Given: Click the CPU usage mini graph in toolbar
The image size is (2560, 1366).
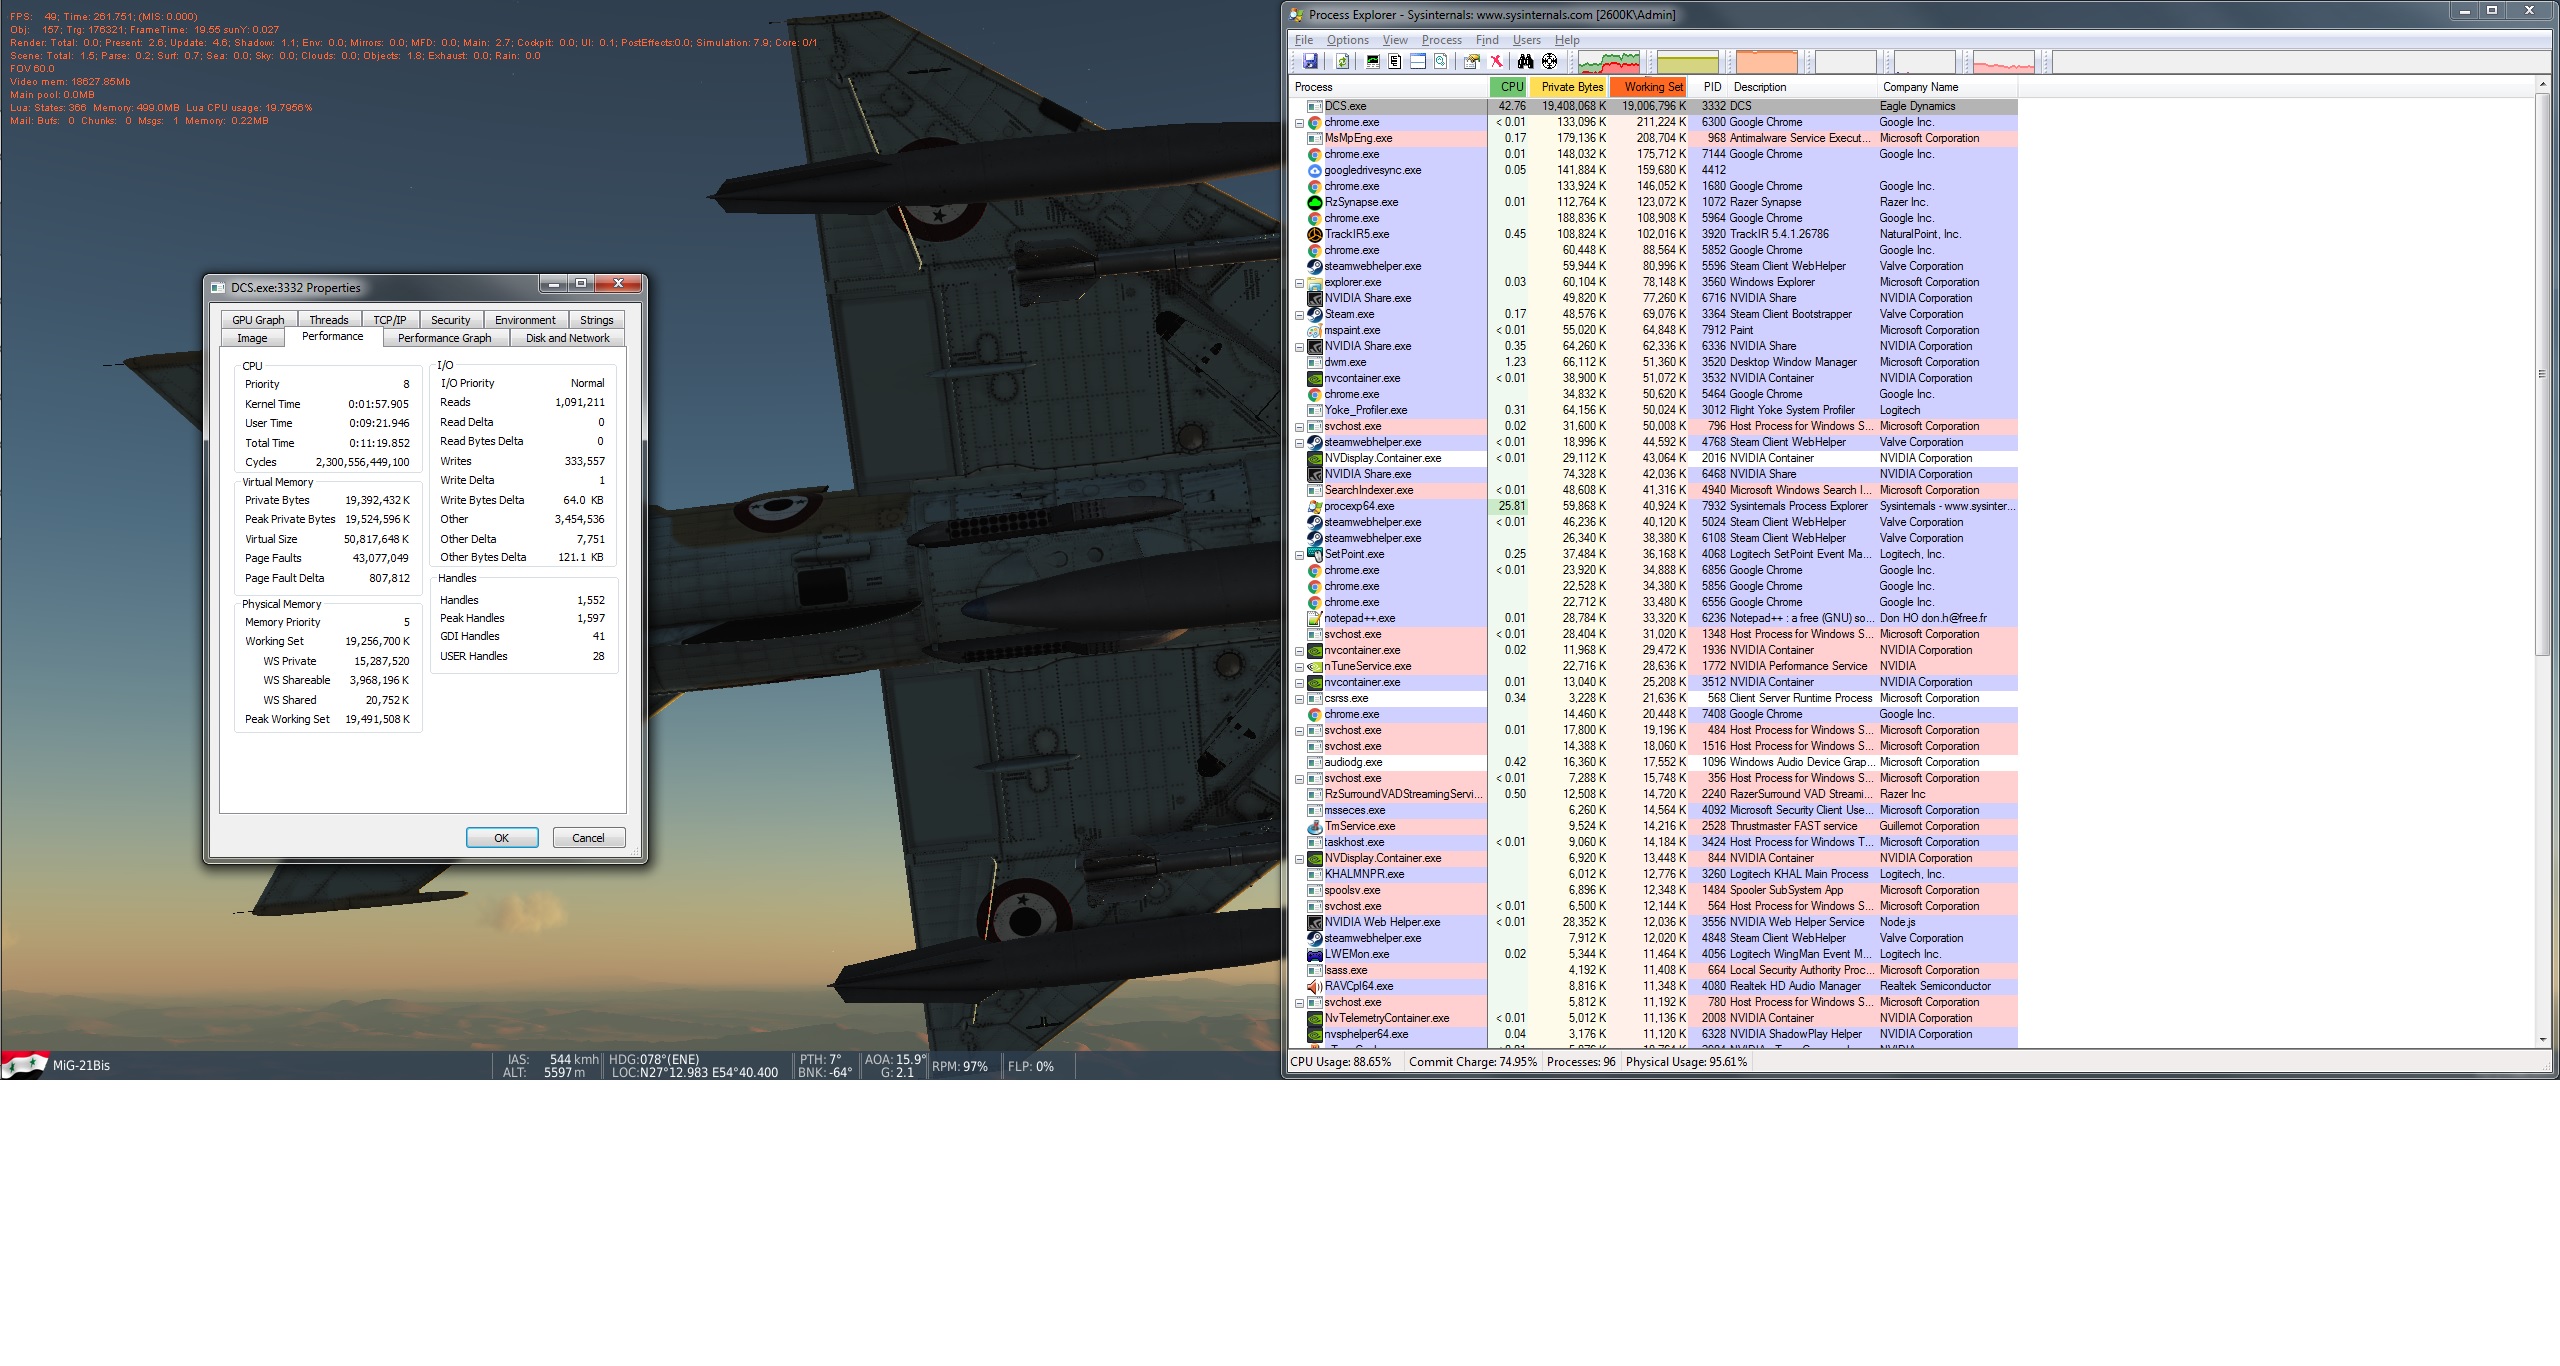Looking at the screenshot, I should coord(1609,62).
